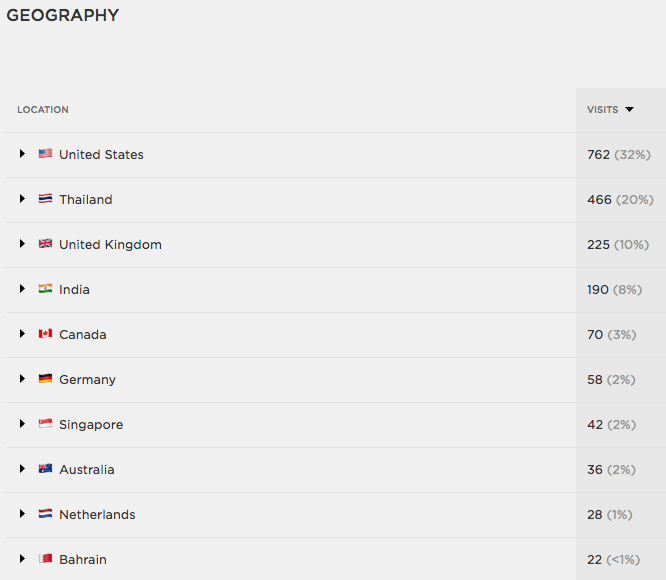
Task: Click the Canada flag icon
Action: [45, 333]
